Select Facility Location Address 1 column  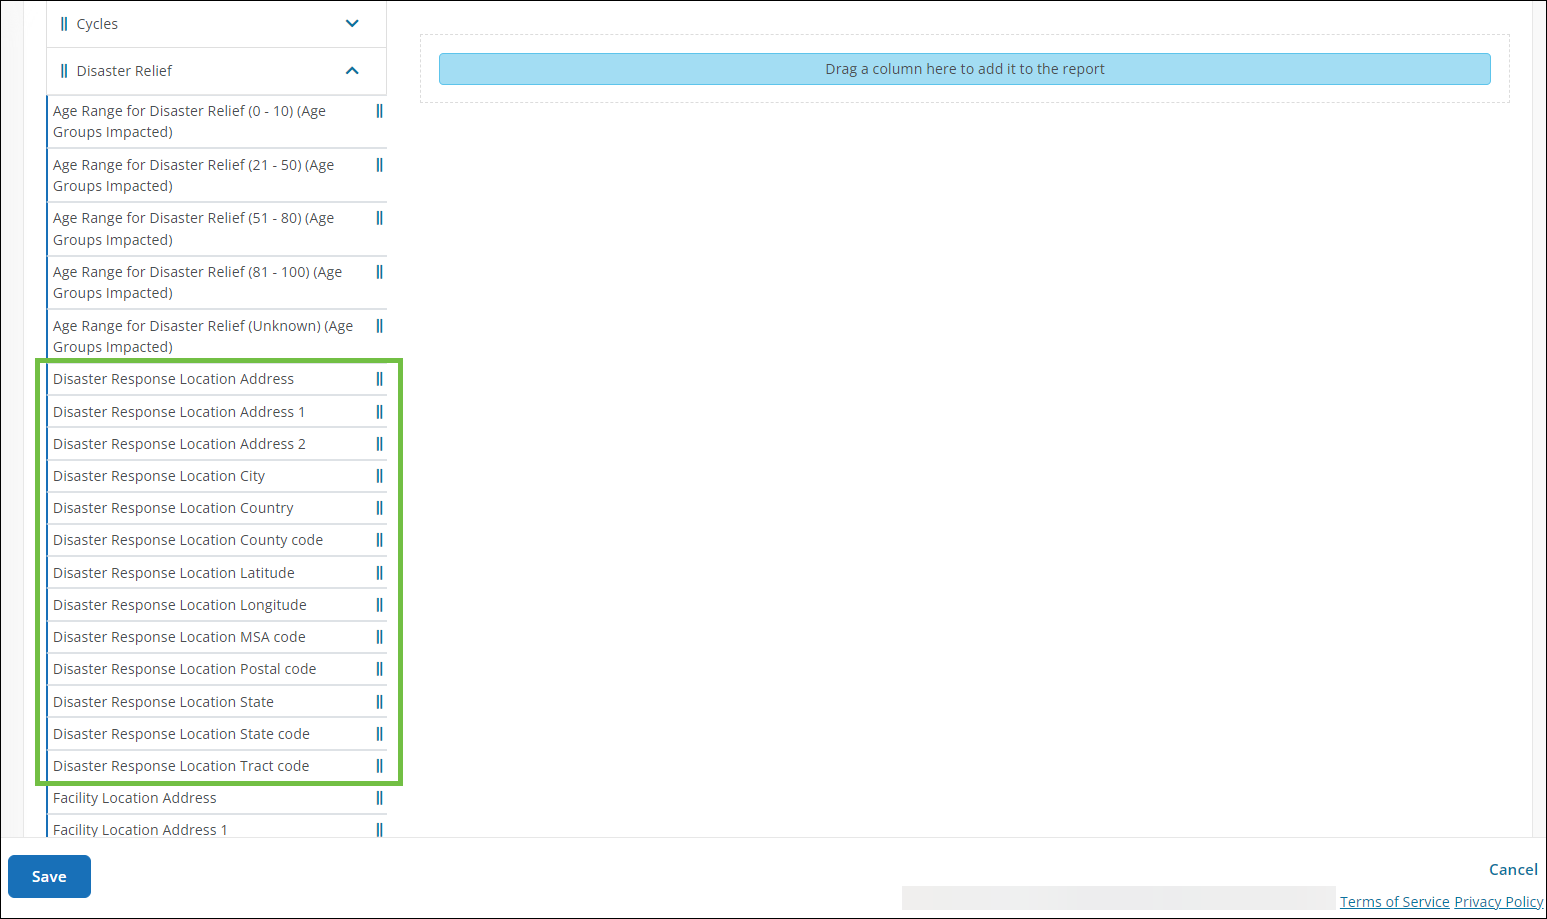(x=217, y=828)
